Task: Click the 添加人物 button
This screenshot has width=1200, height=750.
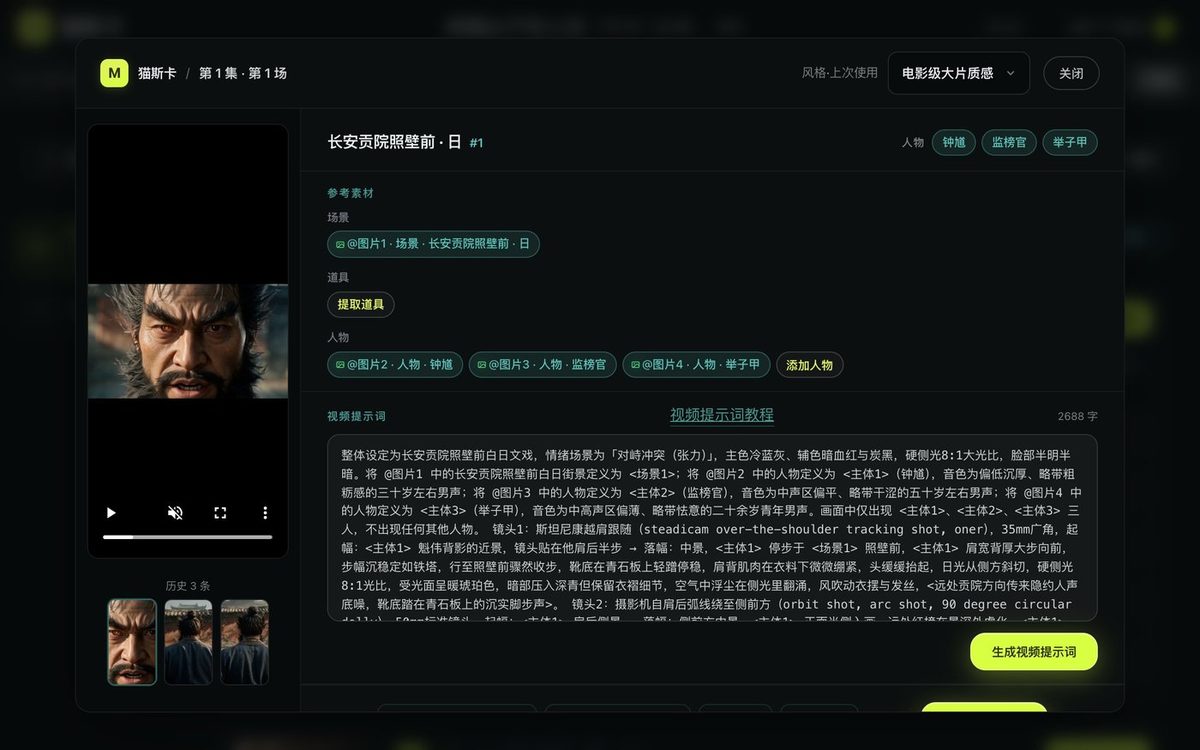Action: point(810,365)
